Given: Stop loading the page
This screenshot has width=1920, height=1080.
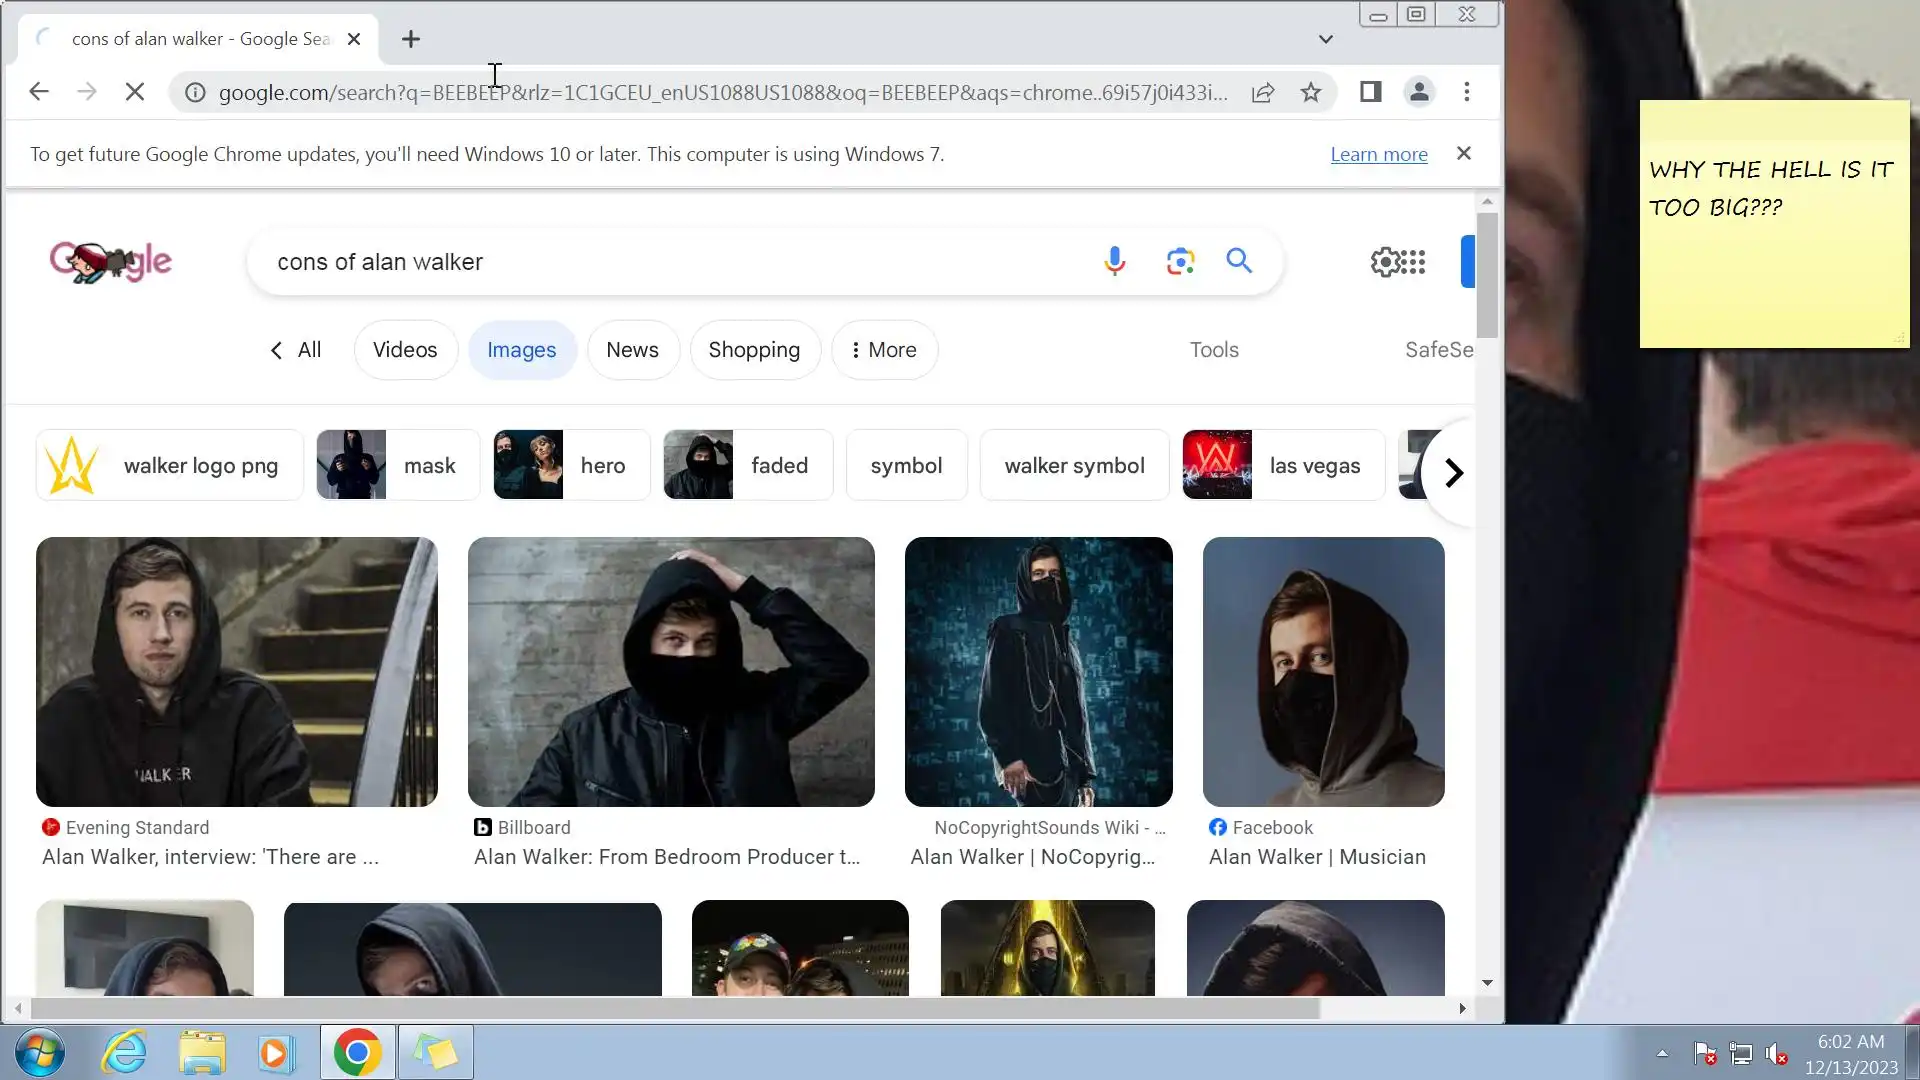Looking at the screenshot, I should 135,92.
